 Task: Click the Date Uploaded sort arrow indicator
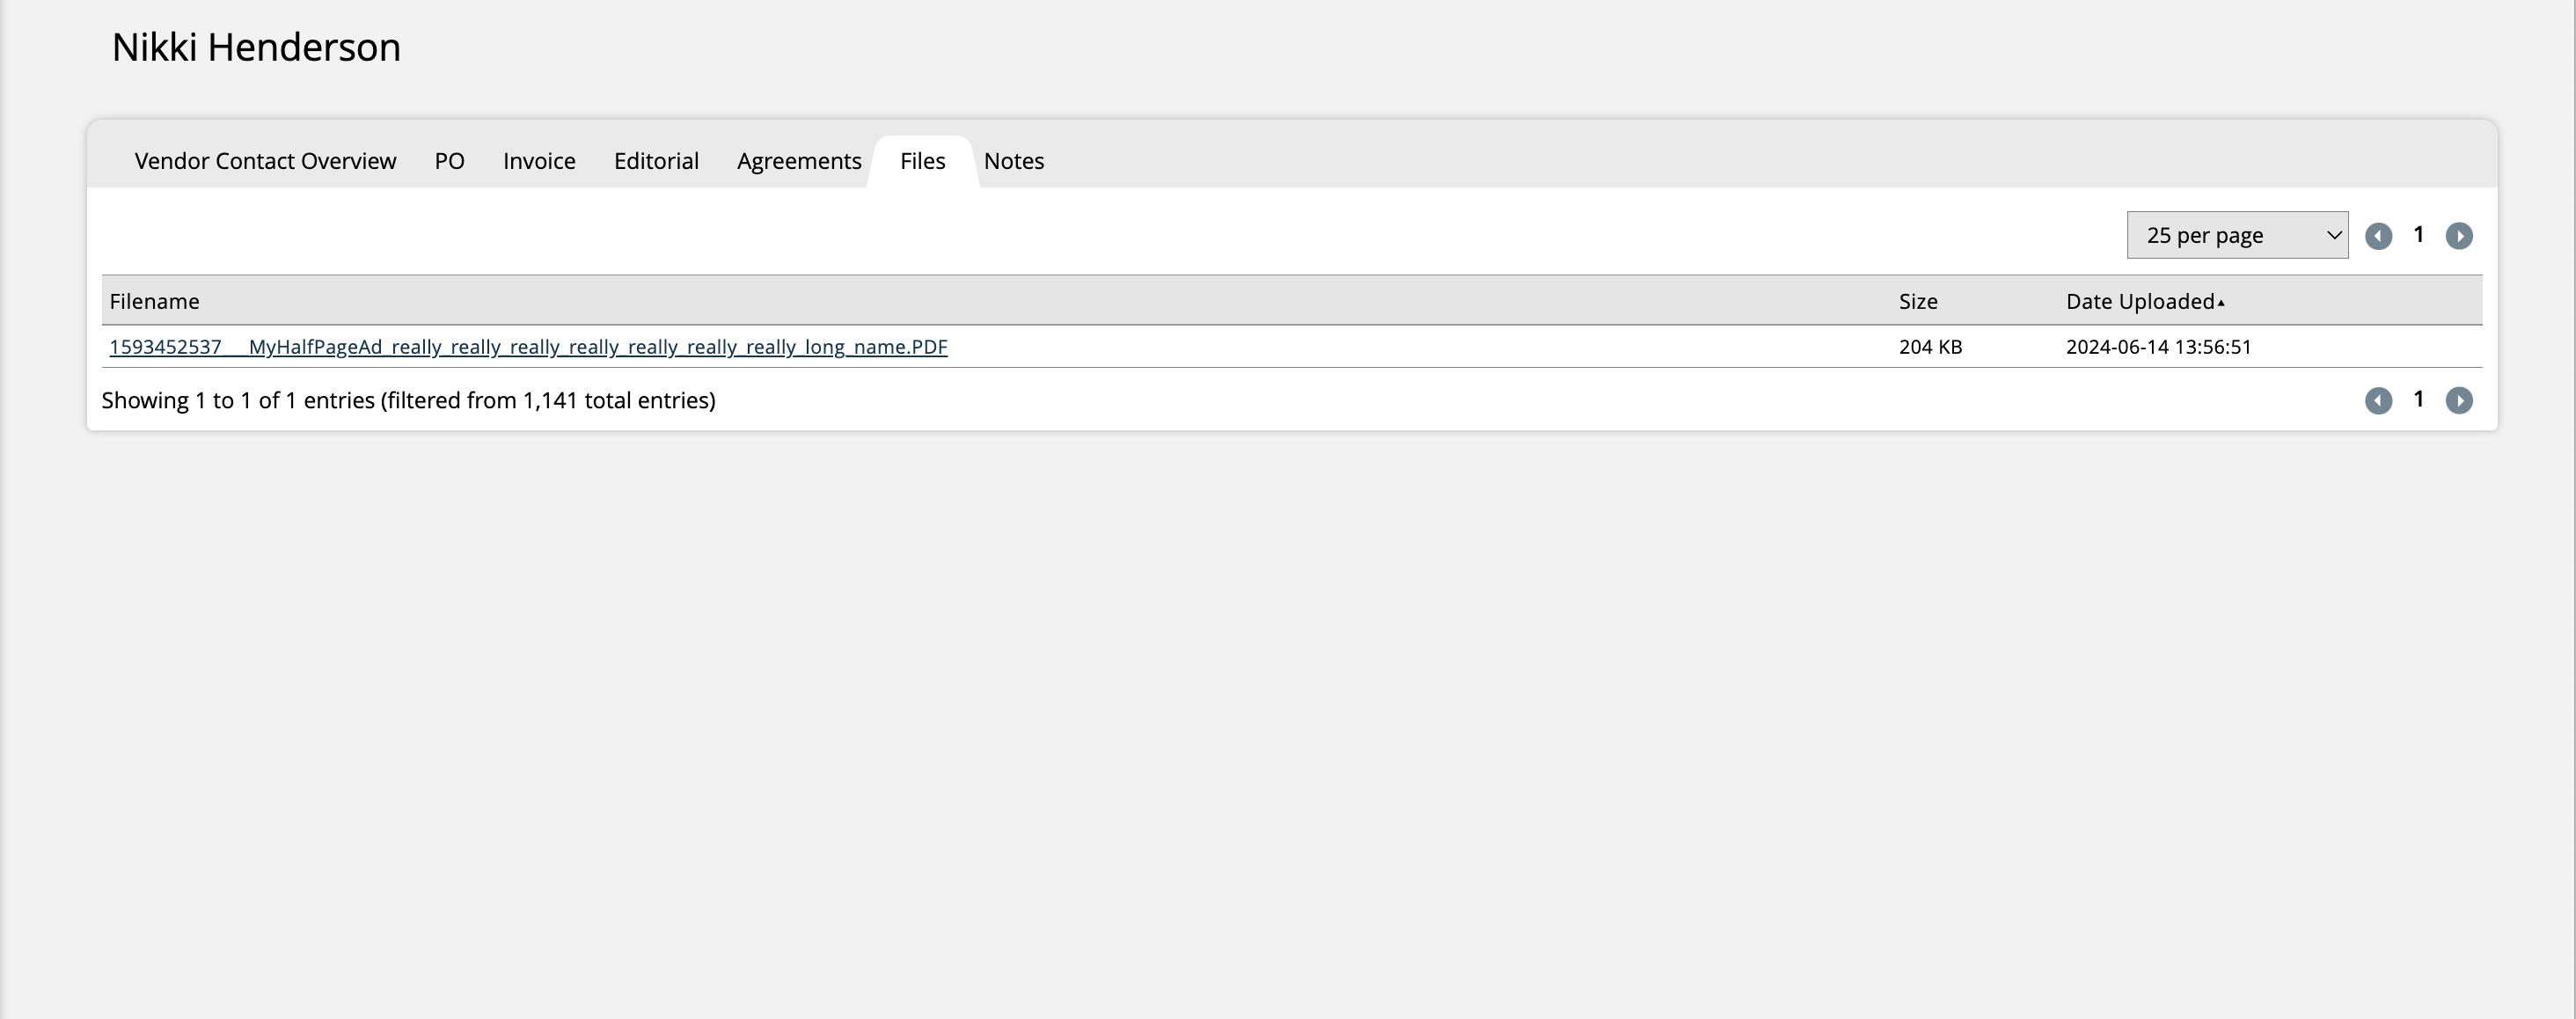(2221, 302)
